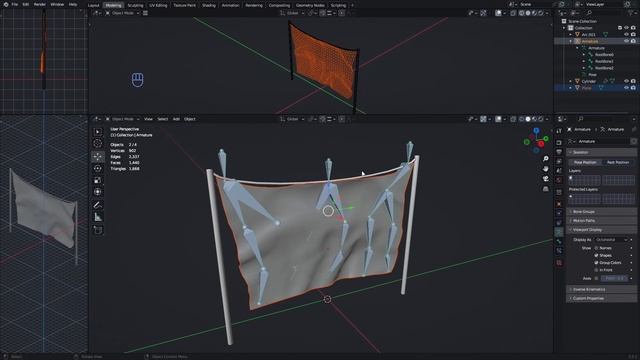The image size is (640, 360).
Task: Toggle the Shapes display checkbox
Action: click(596, 255)
